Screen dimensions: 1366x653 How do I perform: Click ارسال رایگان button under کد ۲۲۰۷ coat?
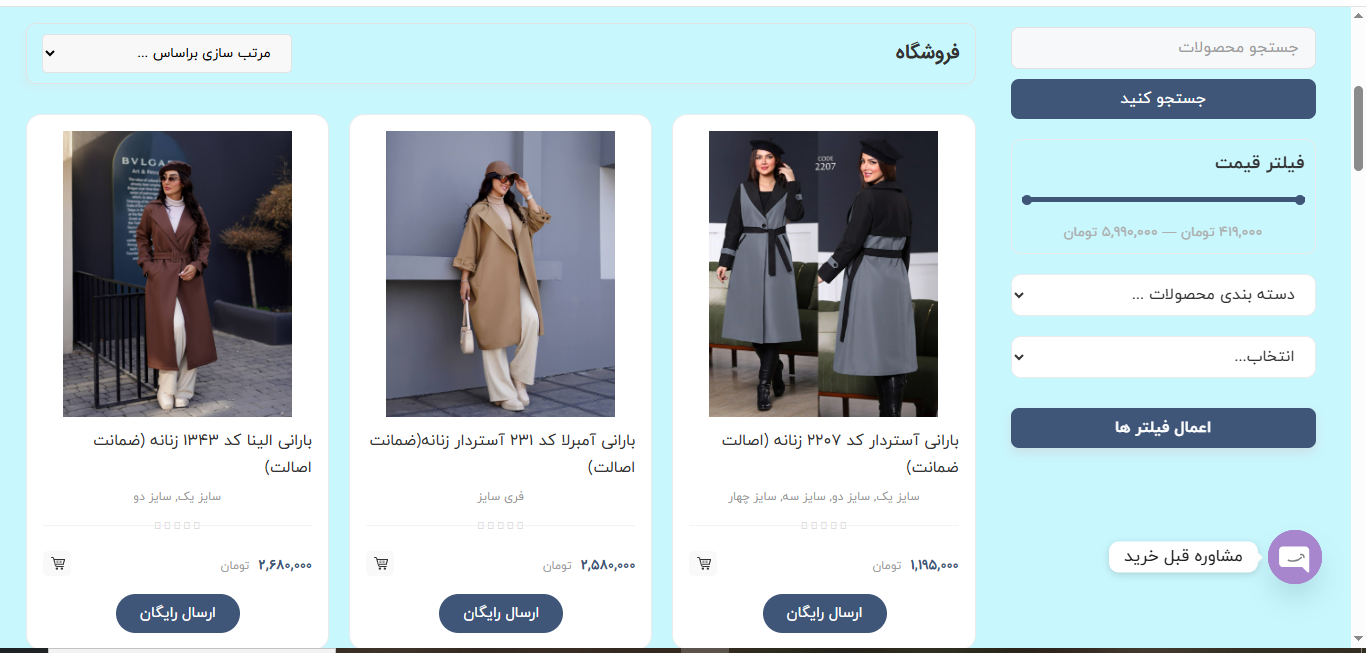point(825,613)
